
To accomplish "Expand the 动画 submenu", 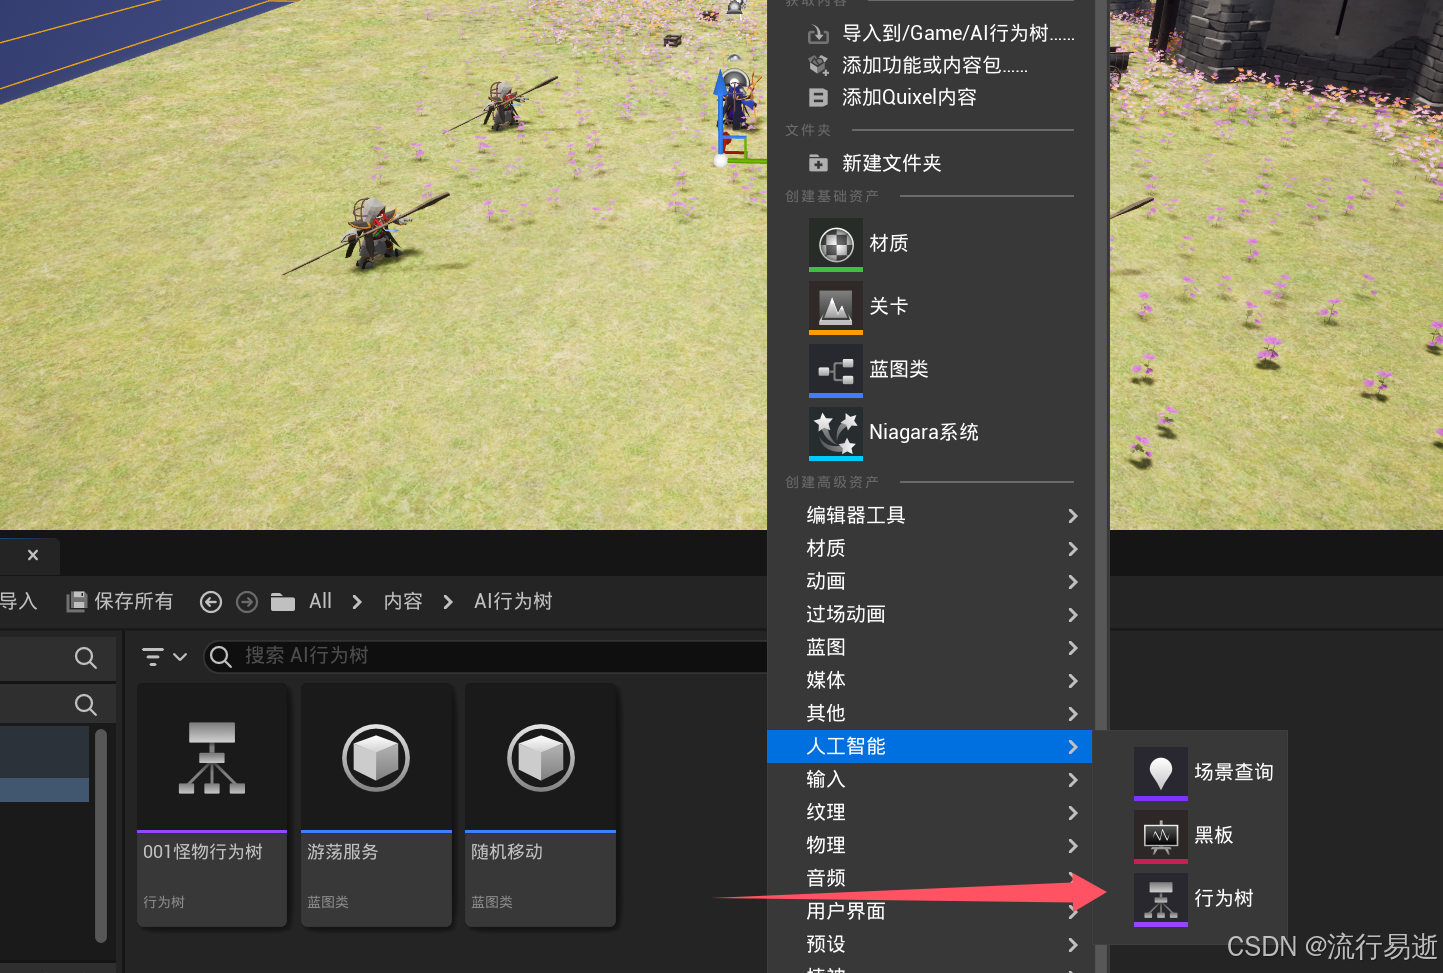I will point(930,582).
